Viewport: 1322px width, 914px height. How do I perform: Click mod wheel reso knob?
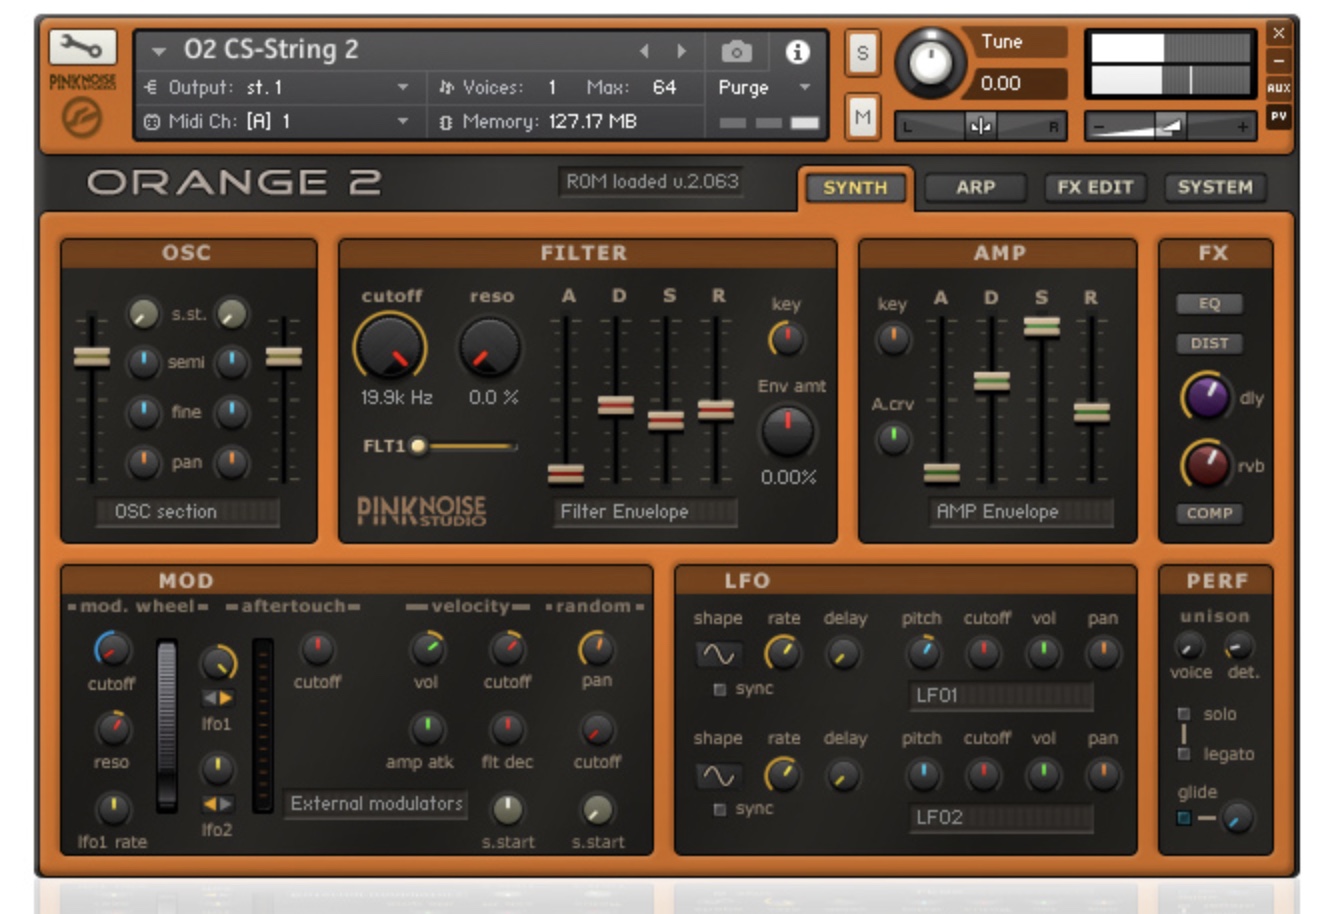coord(112,728)
